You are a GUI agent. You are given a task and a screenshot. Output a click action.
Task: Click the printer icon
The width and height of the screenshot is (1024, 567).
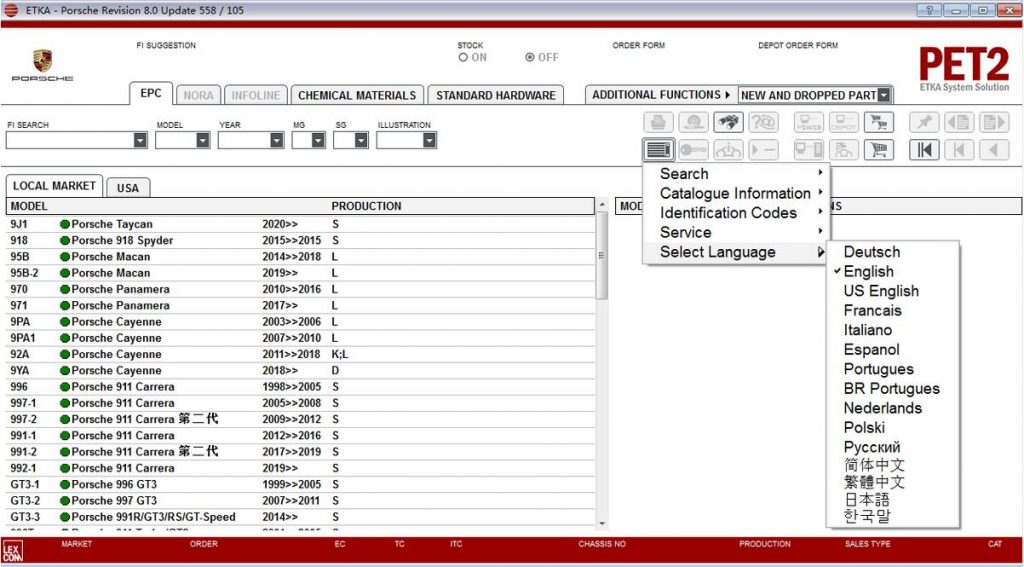pos(659,122)
